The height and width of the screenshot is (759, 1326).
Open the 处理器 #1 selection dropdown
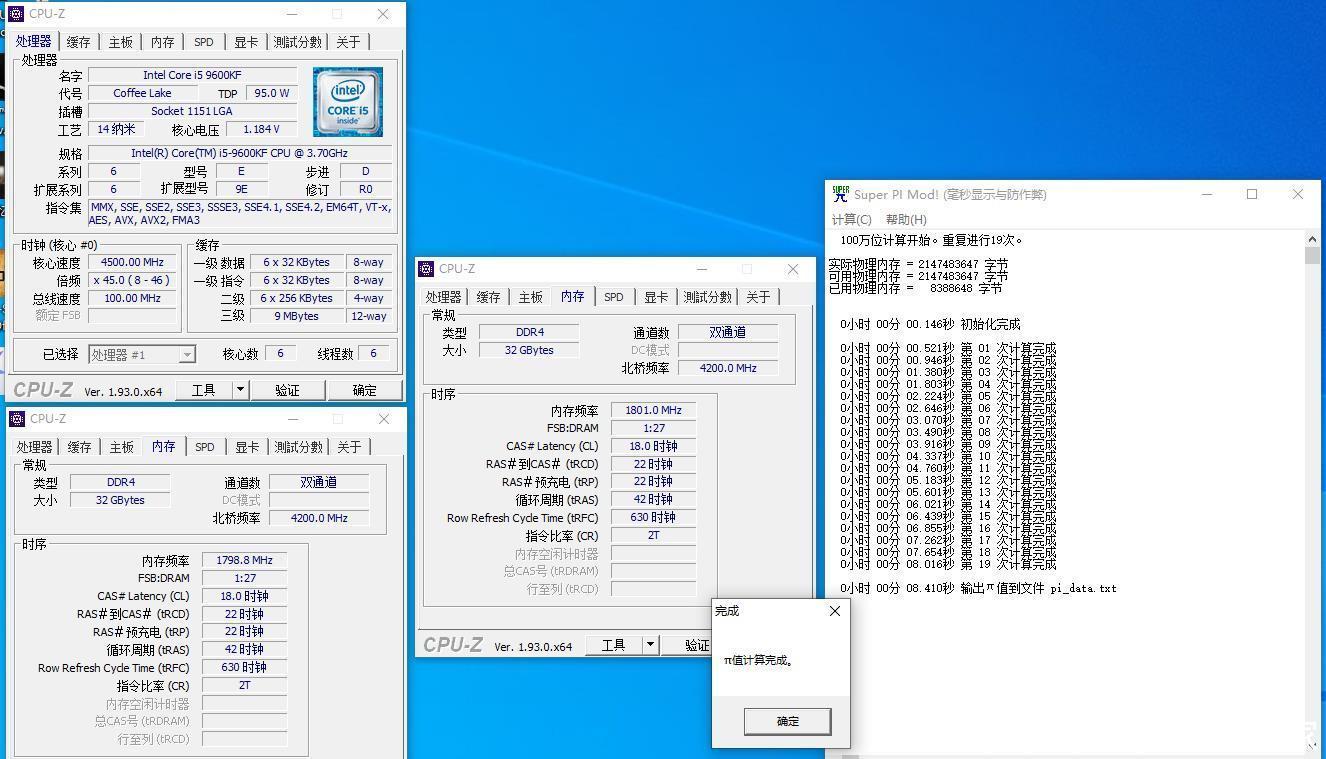click(142, 354)
